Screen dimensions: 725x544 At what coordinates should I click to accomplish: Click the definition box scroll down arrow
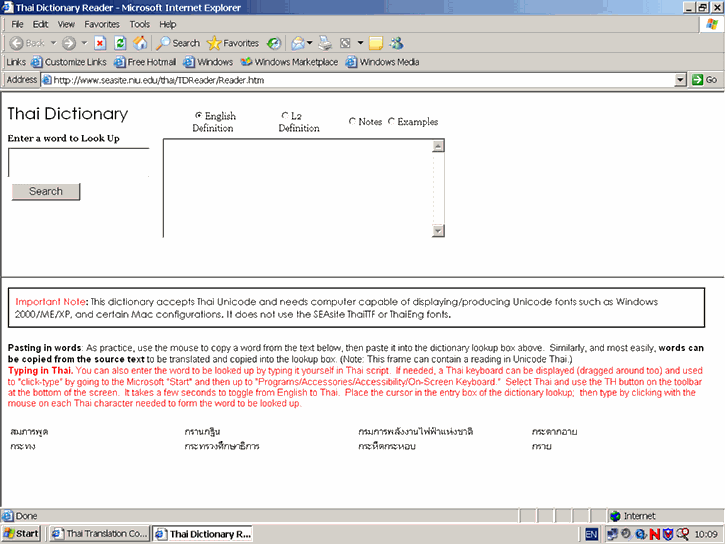438,230
